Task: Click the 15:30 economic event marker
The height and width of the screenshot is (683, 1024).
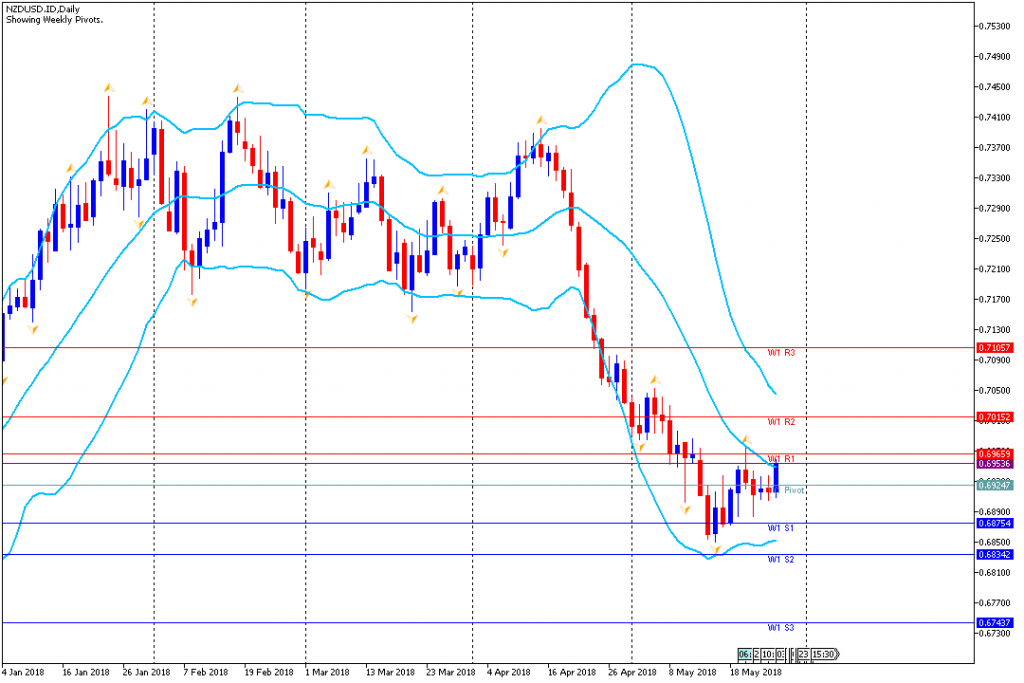Action: [823, 654]
